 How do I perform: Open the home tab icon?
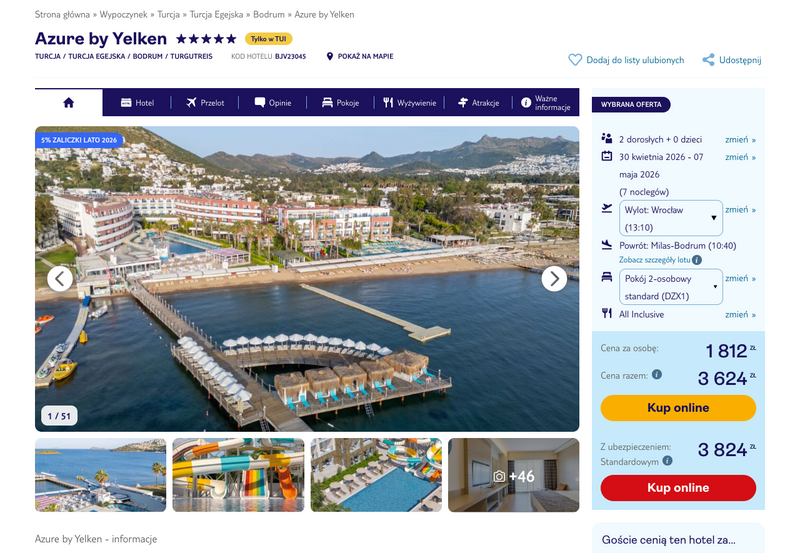pos(68,103)
